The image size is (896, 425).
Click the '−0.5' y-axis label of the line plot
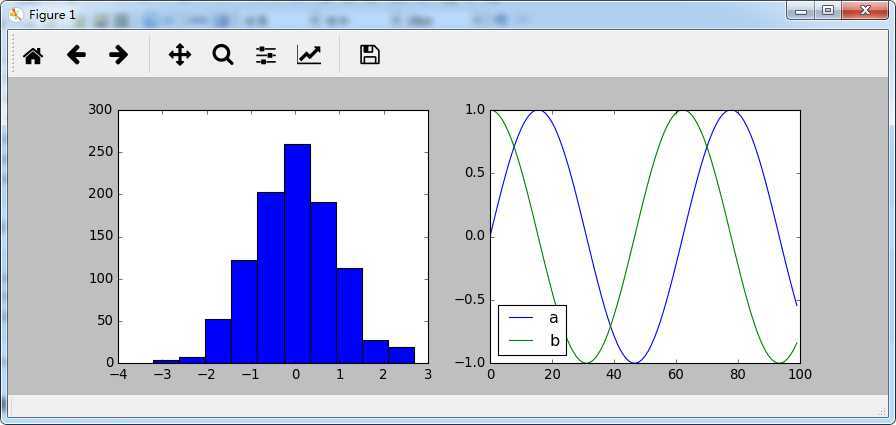click(470, 300)
